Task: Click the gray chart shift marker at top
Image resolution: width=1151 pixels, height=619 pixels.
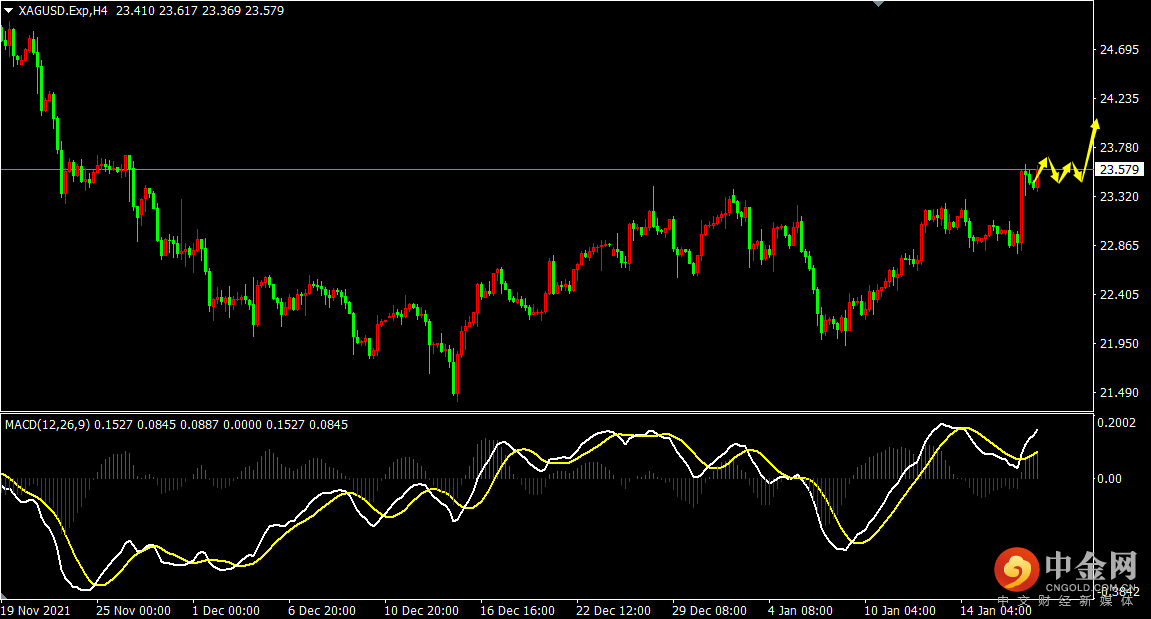Action: (878, 4)
